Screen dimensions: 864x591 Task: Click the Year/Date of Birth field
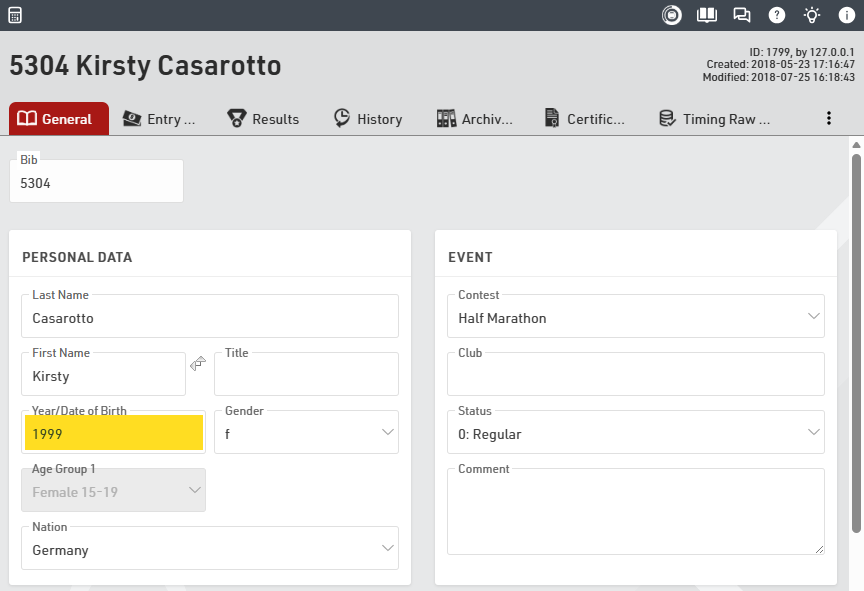pyautogui.click(x=113, y=433)
